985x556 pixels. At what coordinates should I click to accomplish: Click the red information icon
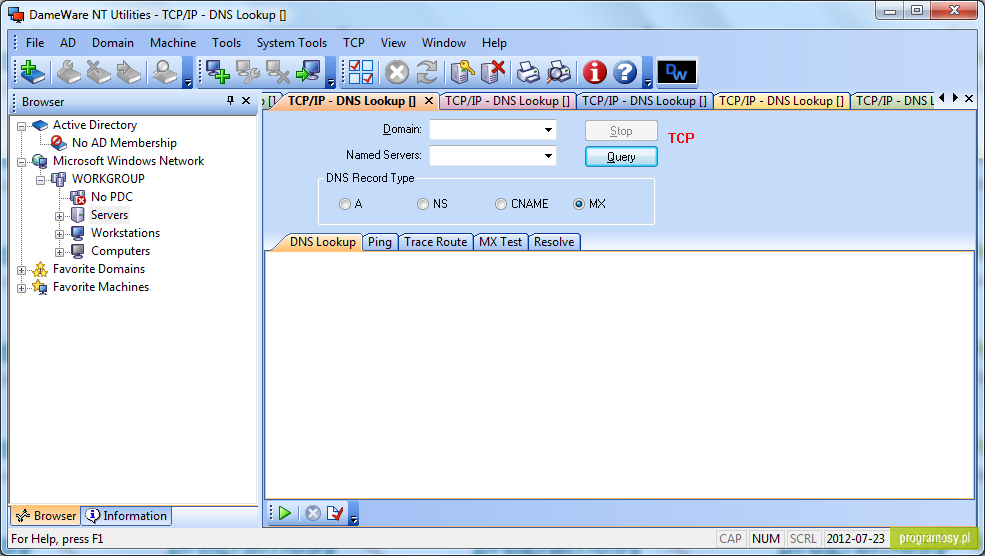pyautogui.click(x=594, y=72)
